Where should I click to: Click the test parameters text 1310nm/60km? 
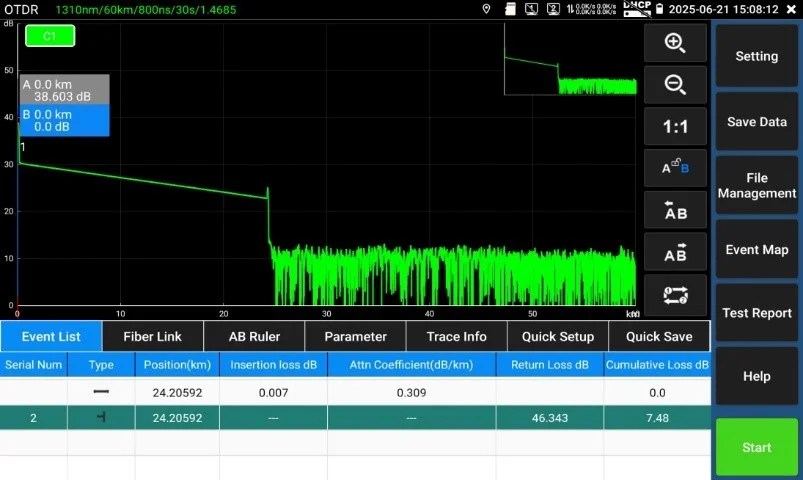[146, 9]
